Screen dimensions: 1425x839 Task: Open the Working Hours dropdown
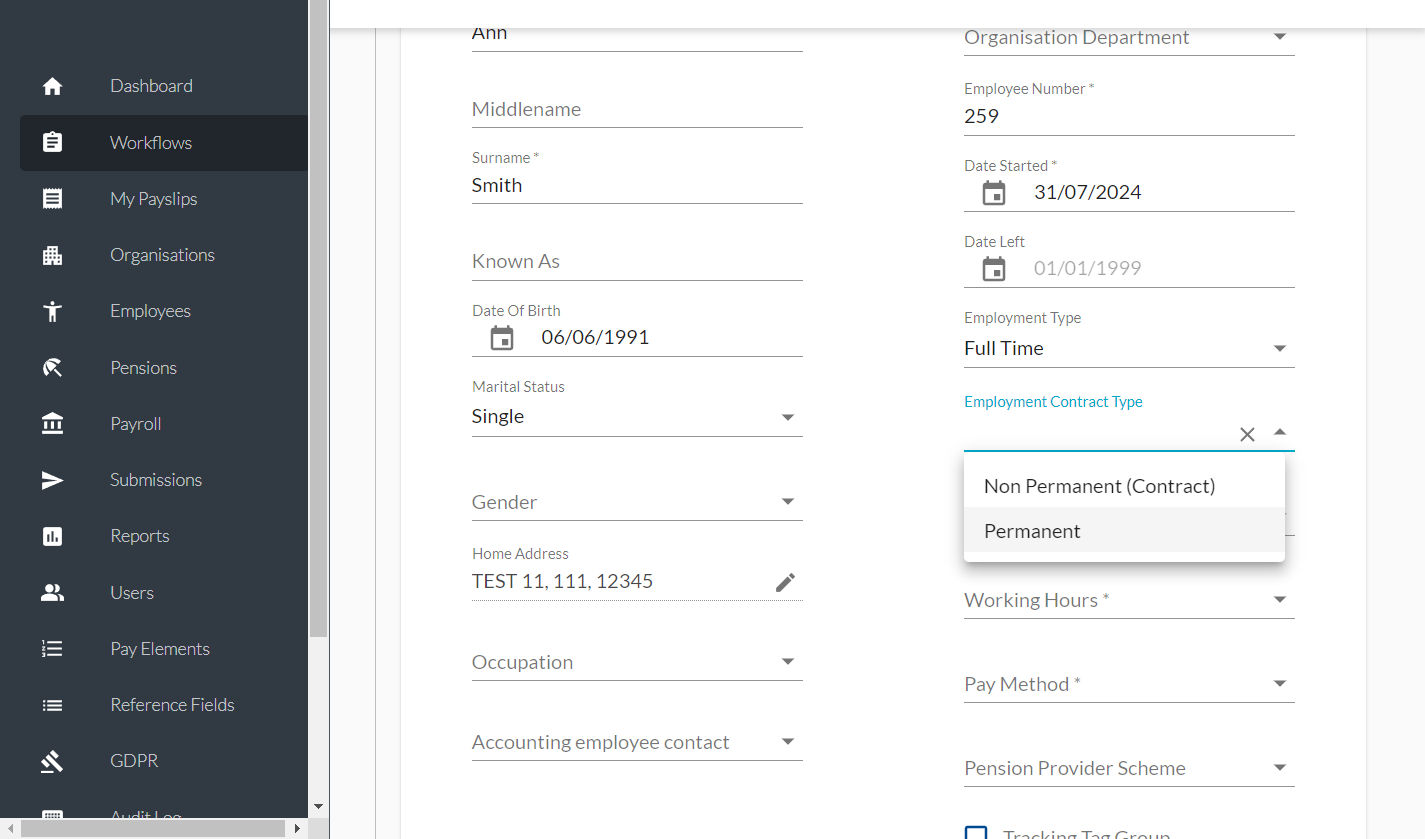1280,600
